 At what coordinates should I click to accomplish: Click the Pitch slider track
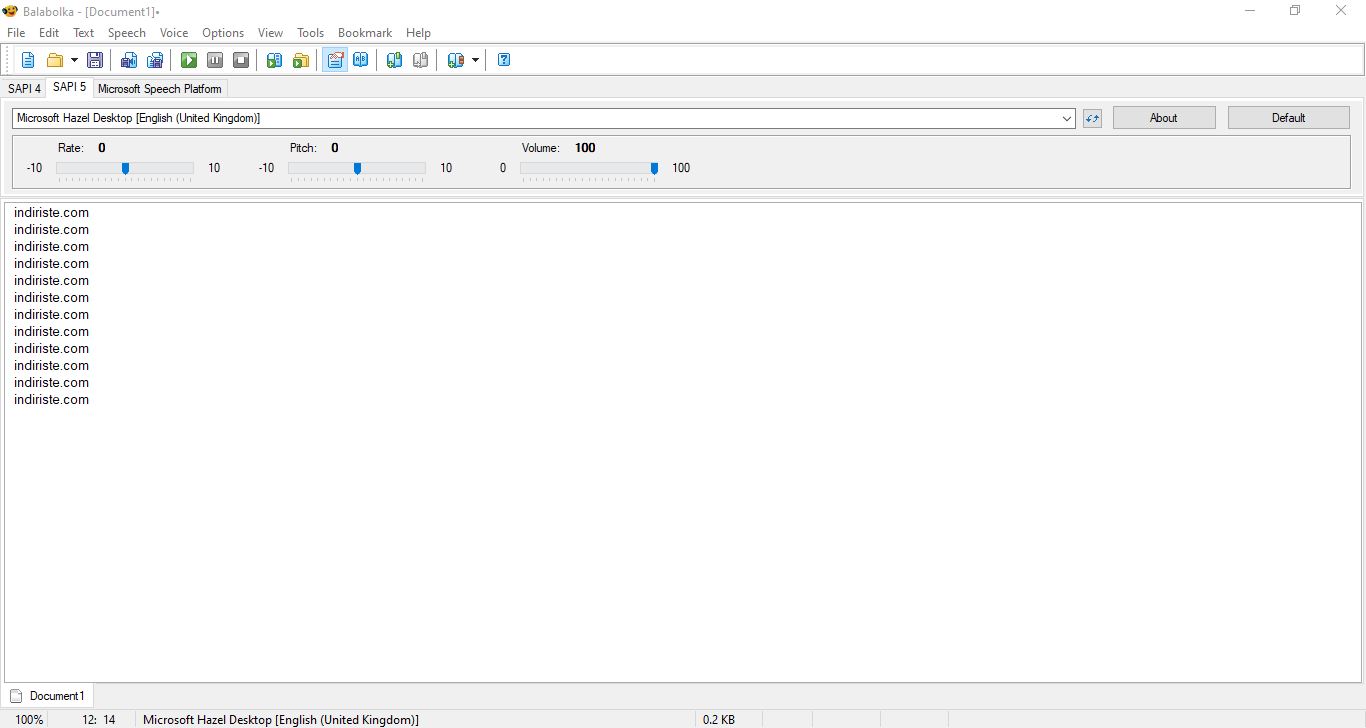pos(357,168)
